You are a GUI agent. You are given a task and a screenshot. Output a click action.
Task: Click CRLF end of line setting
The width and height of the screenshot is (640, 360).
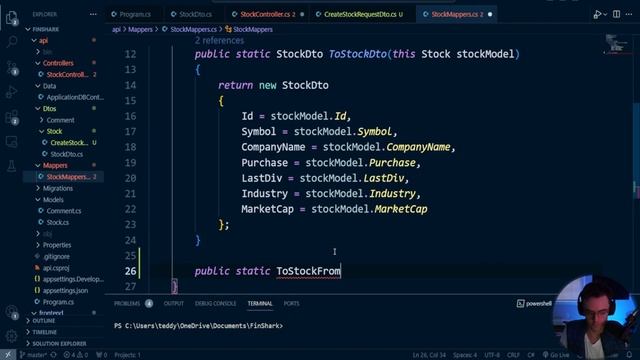click(x=513, y=355)
